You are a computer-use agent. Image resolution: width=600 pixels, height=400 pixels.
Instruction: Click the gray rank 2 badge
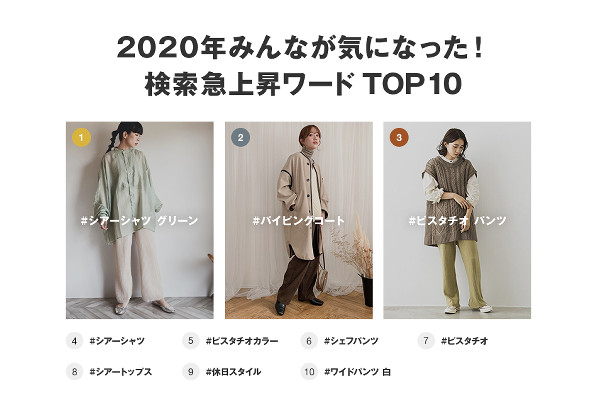pyautogui.click(x=240, y=137)
